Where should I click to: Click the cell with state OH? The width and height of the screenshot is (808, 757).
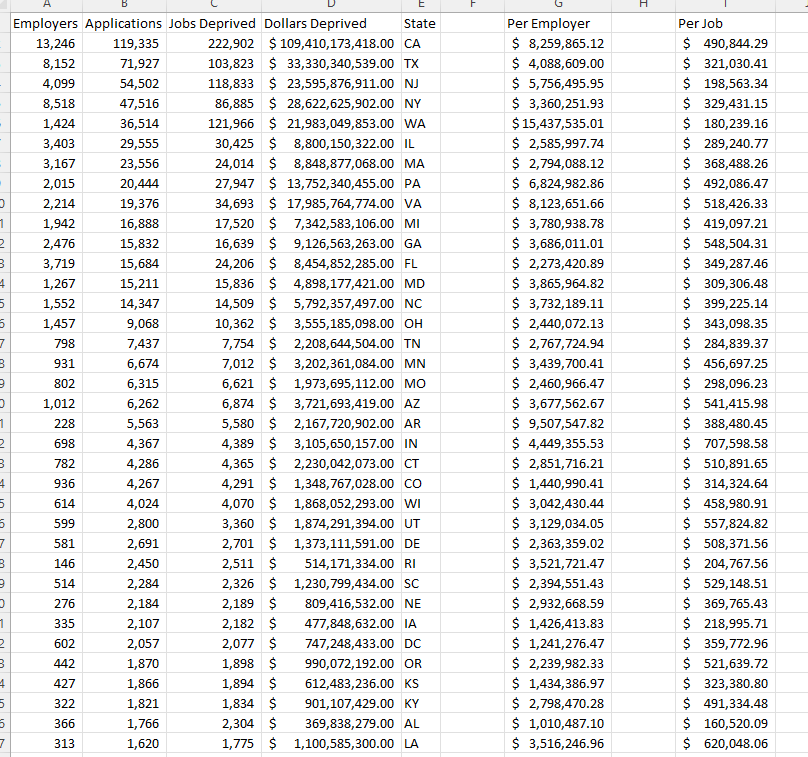(x=421, y=324)
